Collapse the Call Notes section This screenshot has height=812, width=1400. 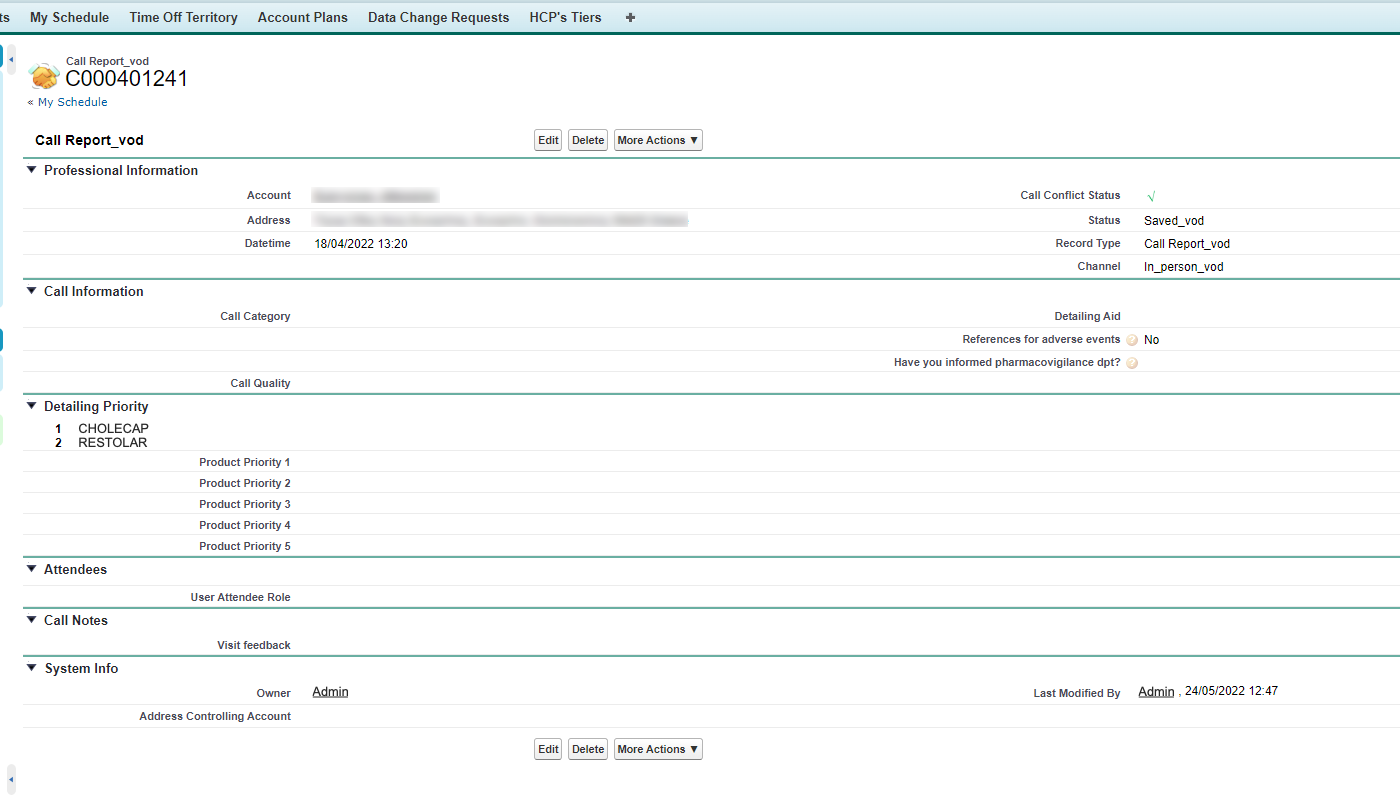(32, 620)
